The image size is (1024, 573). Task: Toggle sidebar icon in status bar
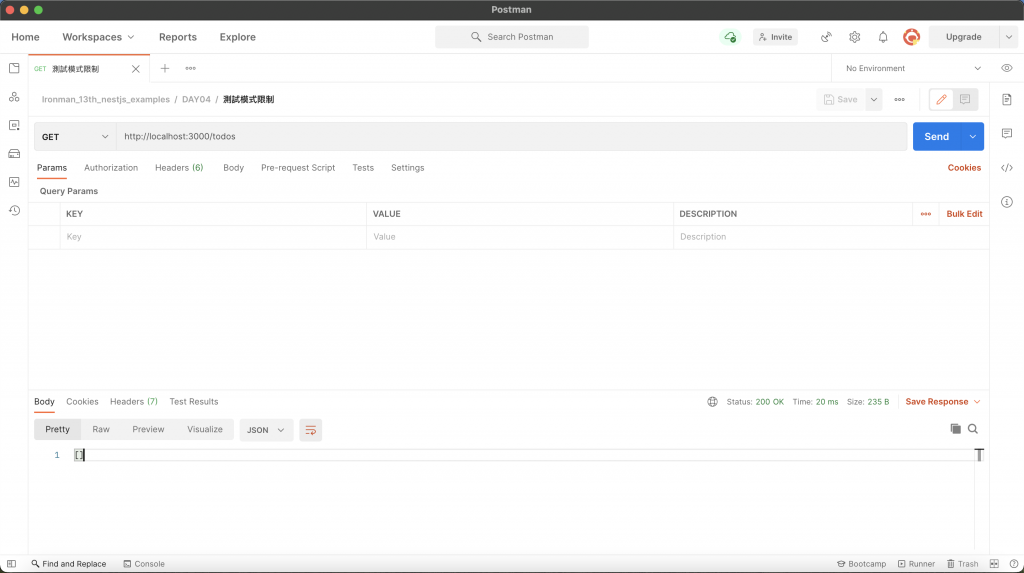point(11,564)
